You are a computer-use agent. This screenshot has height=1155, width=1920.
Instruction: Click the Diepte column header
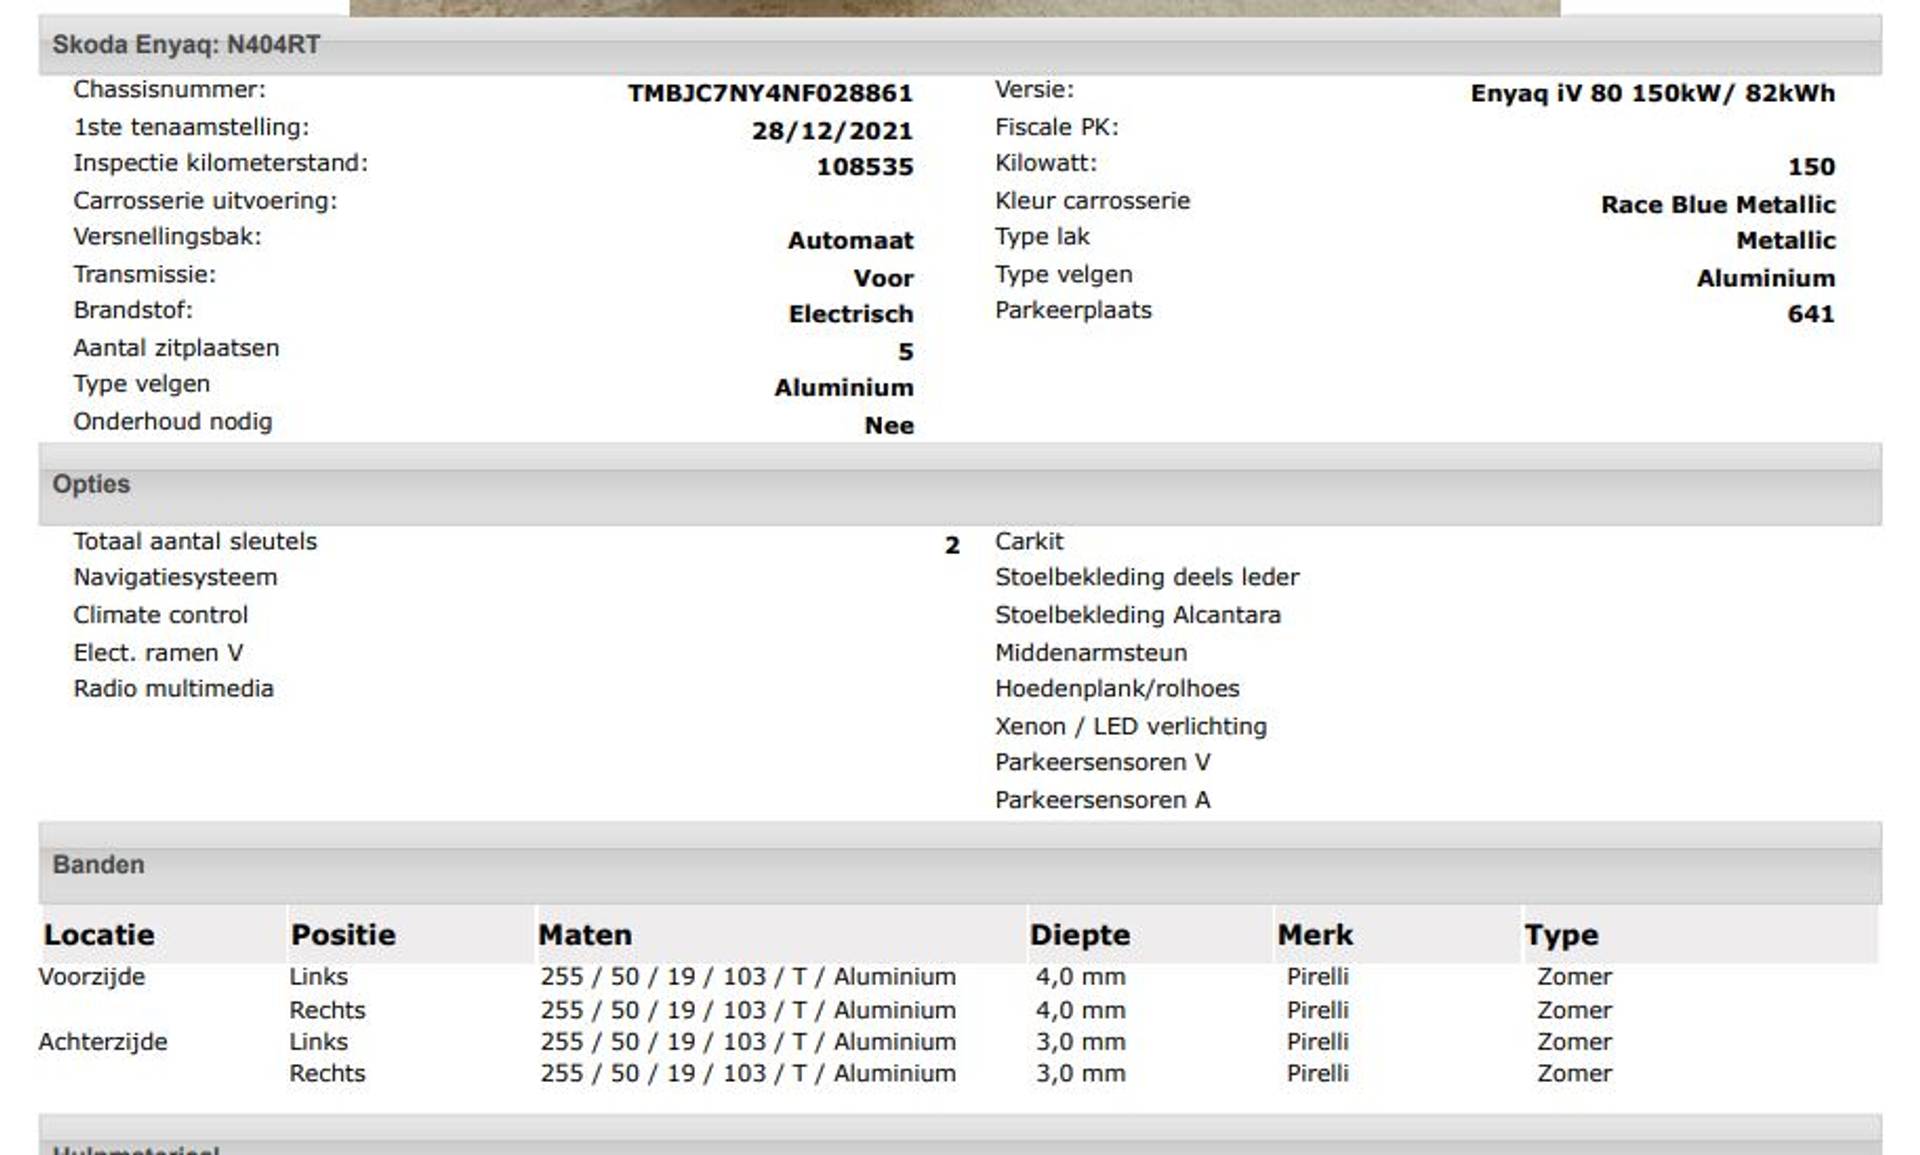coord(1080,935)
